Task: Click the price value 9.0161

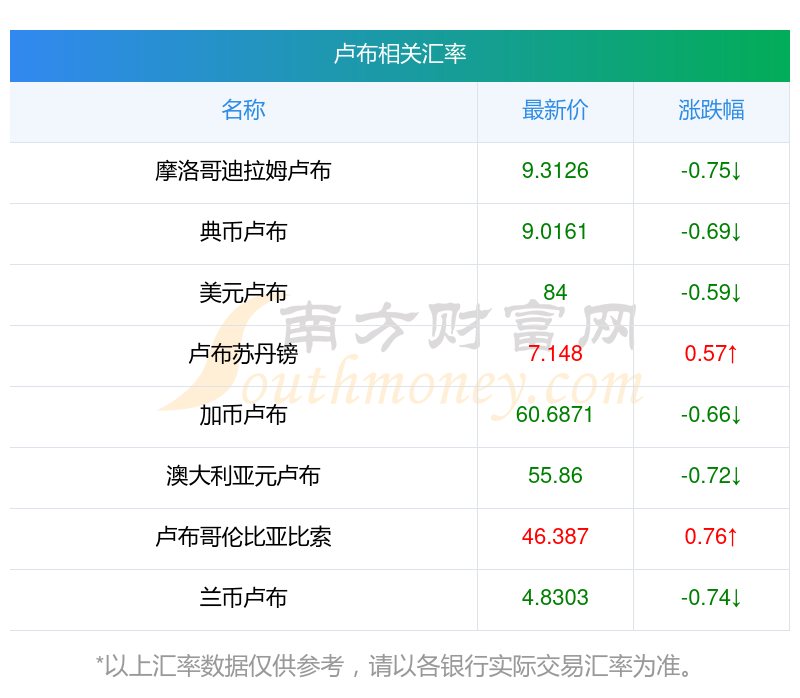Action: coord(555,232)
